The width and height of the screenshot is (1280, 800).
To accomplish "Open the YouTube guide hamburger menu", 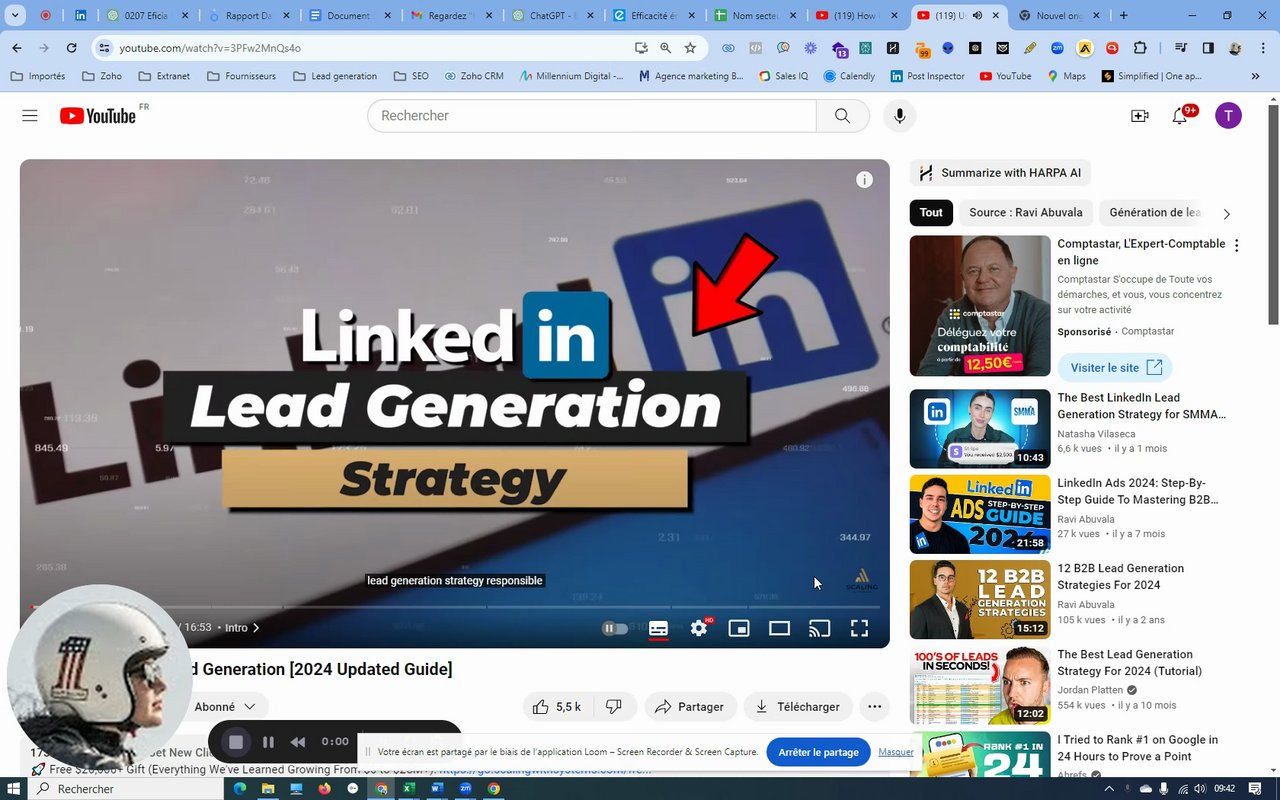I will point(30,116).
